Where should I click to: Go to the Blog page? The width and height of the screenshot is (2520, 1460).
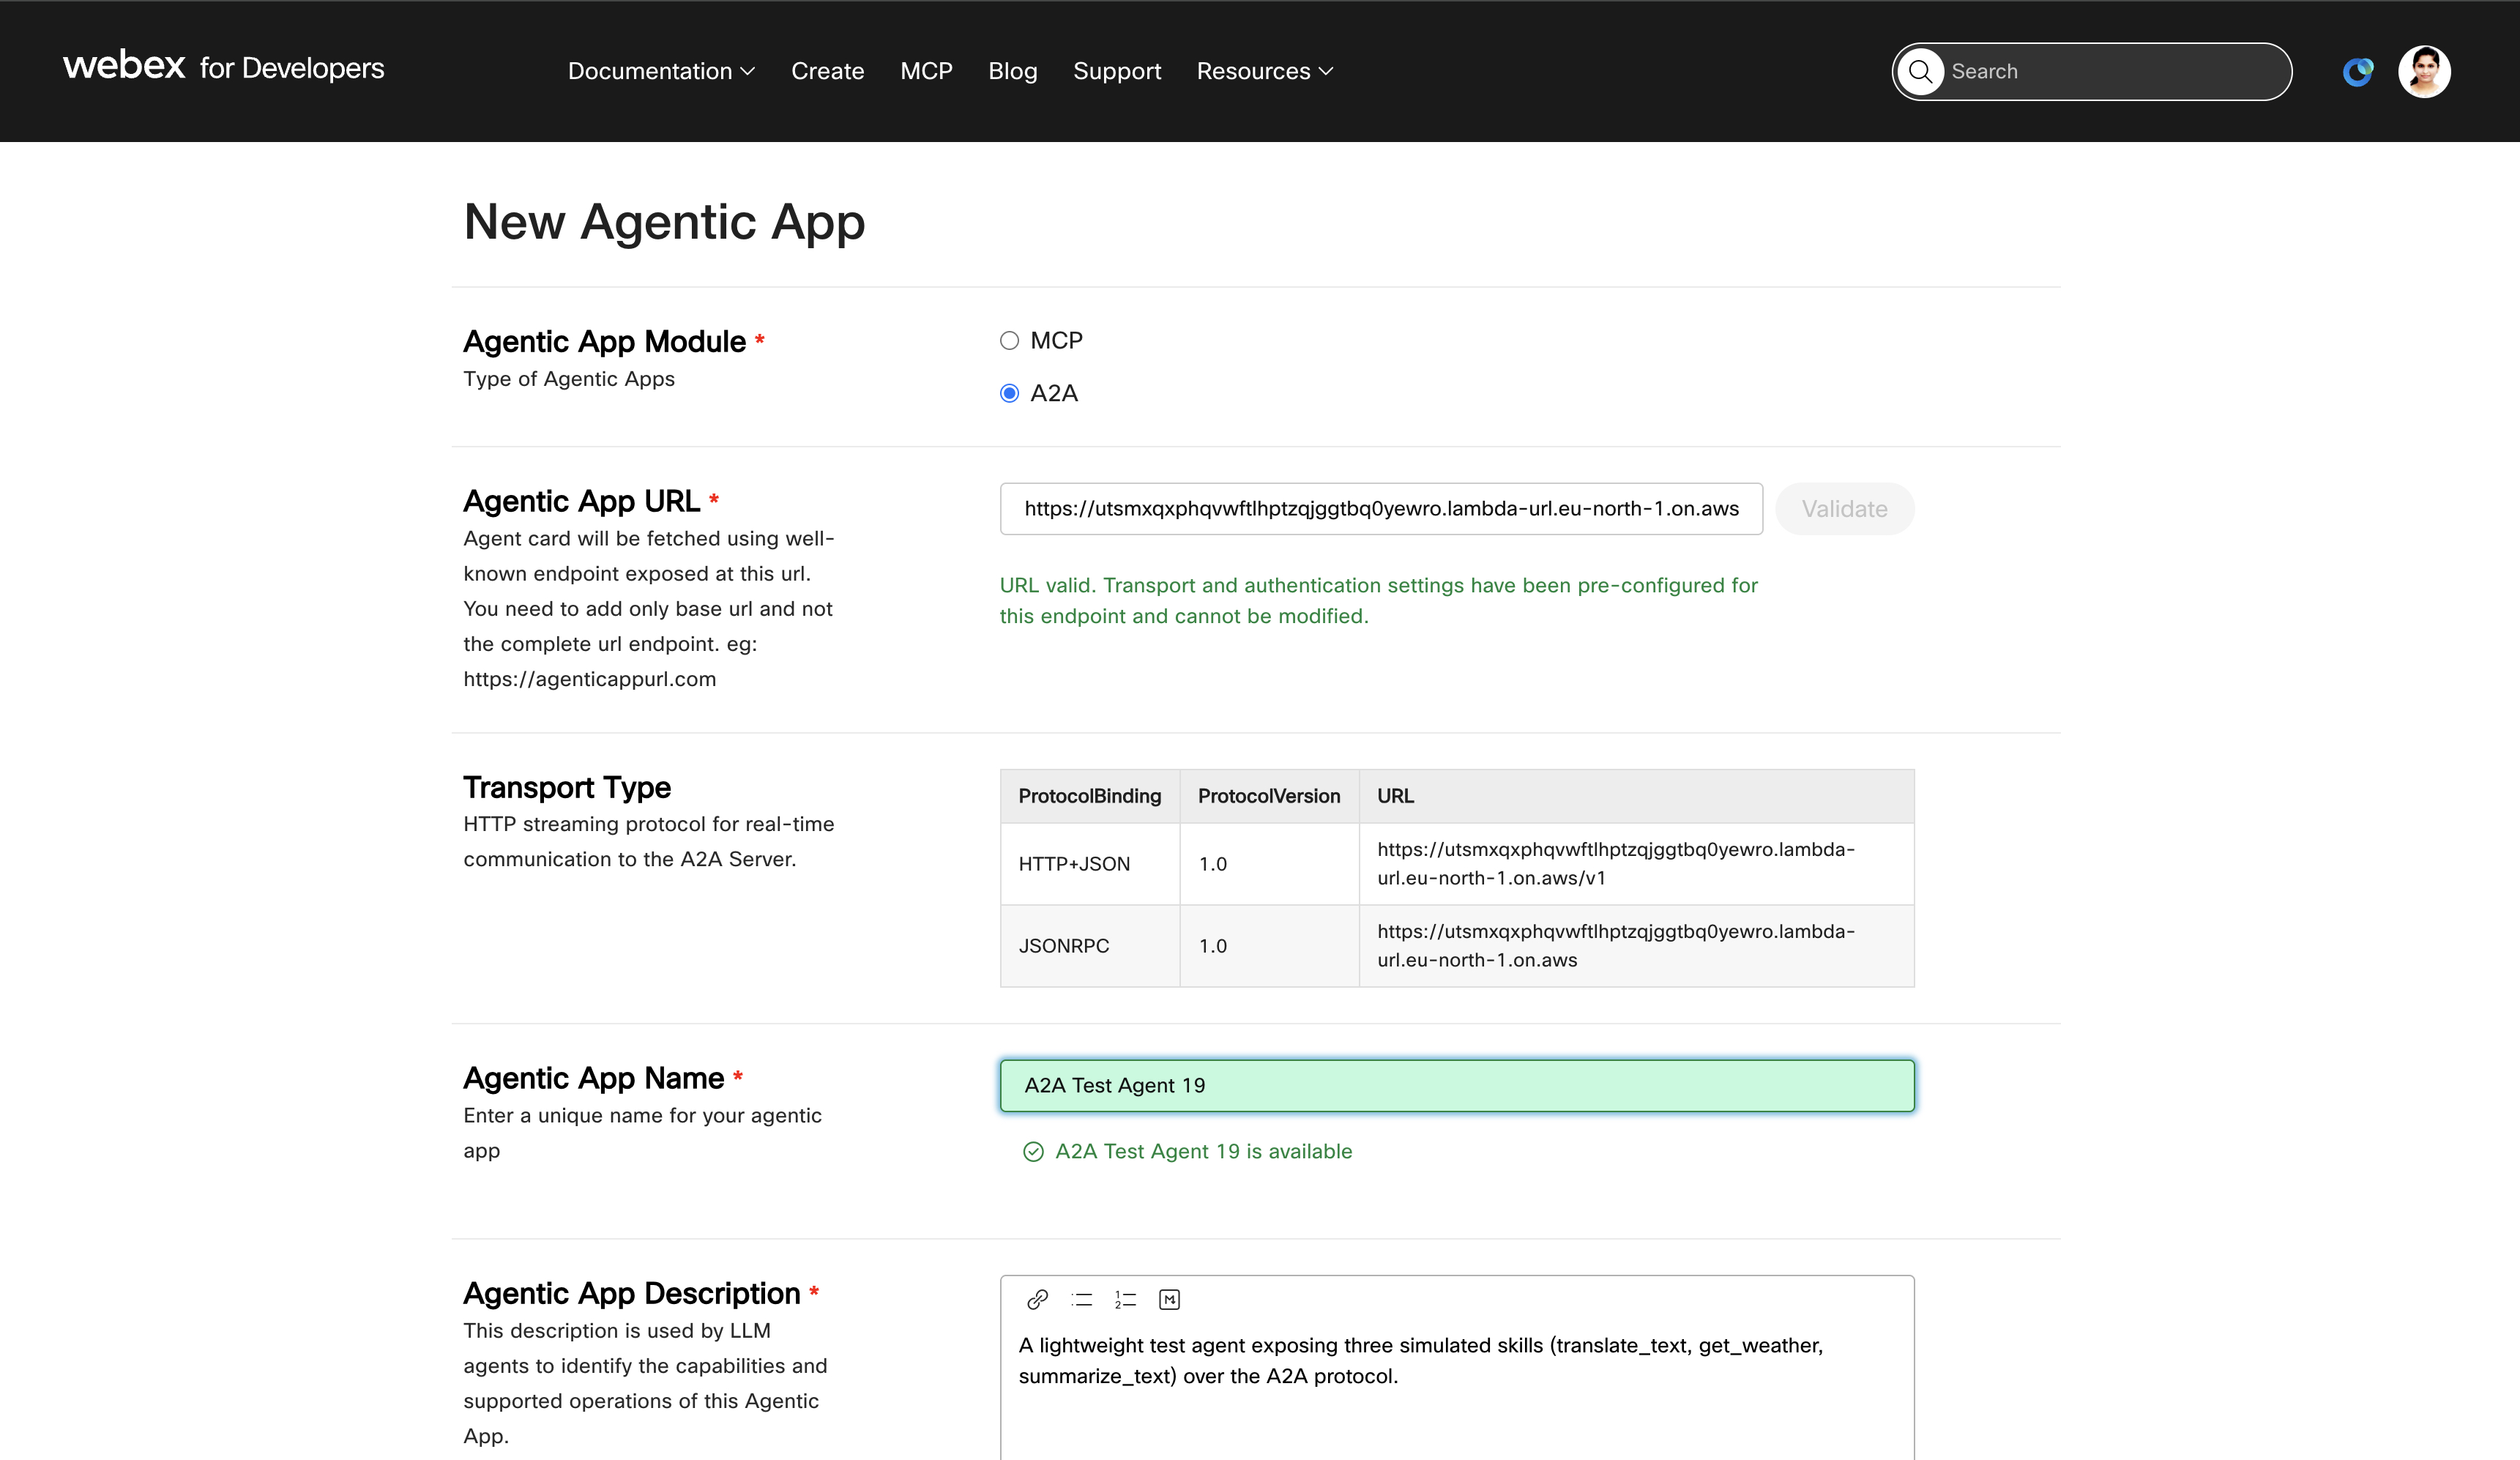pos(1012,71)
